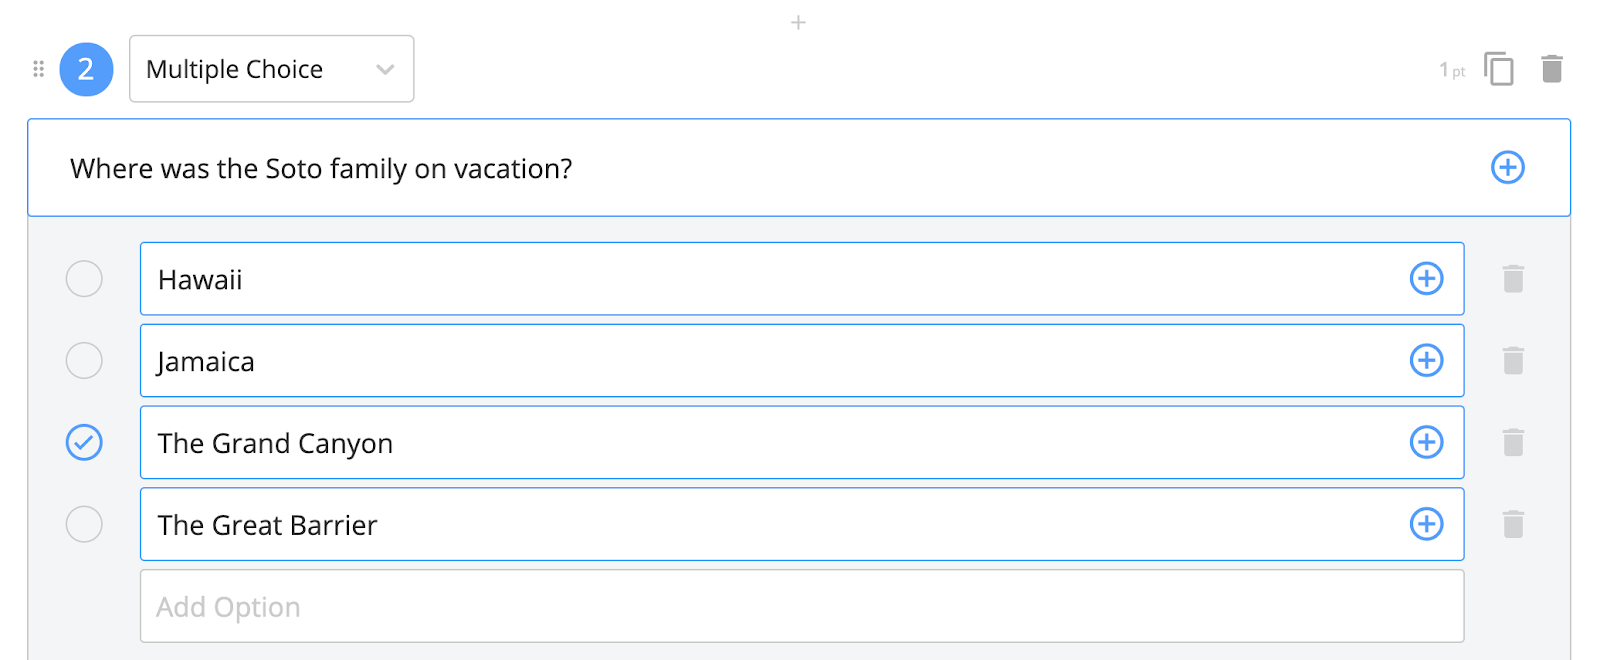Click the plus icon in the Hawaii option
The height and width of the screenshot is (660, 1600).
click(1426, 279)
